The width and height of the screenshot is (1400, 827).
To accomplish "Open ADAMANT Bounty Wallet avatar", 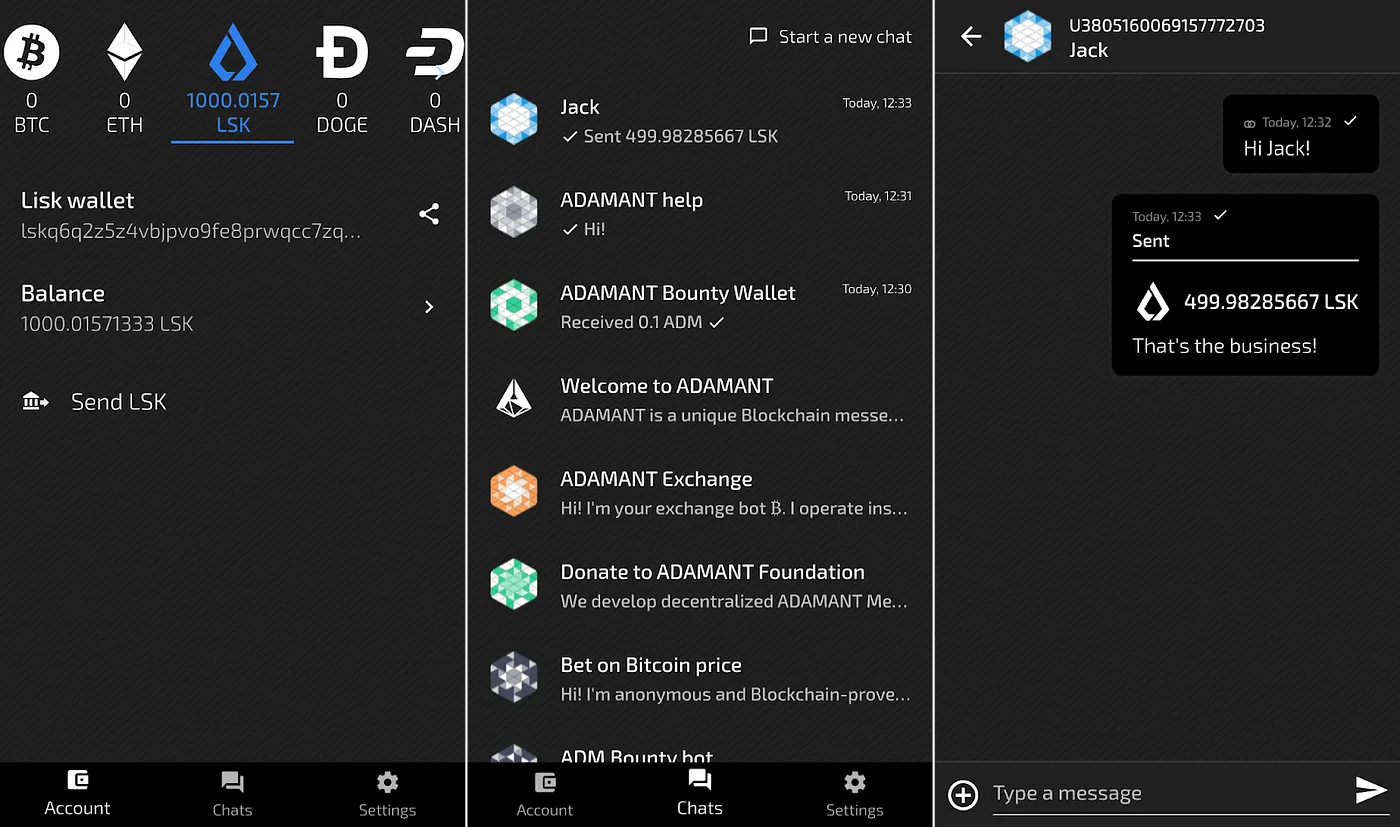I will pos(514,306).
